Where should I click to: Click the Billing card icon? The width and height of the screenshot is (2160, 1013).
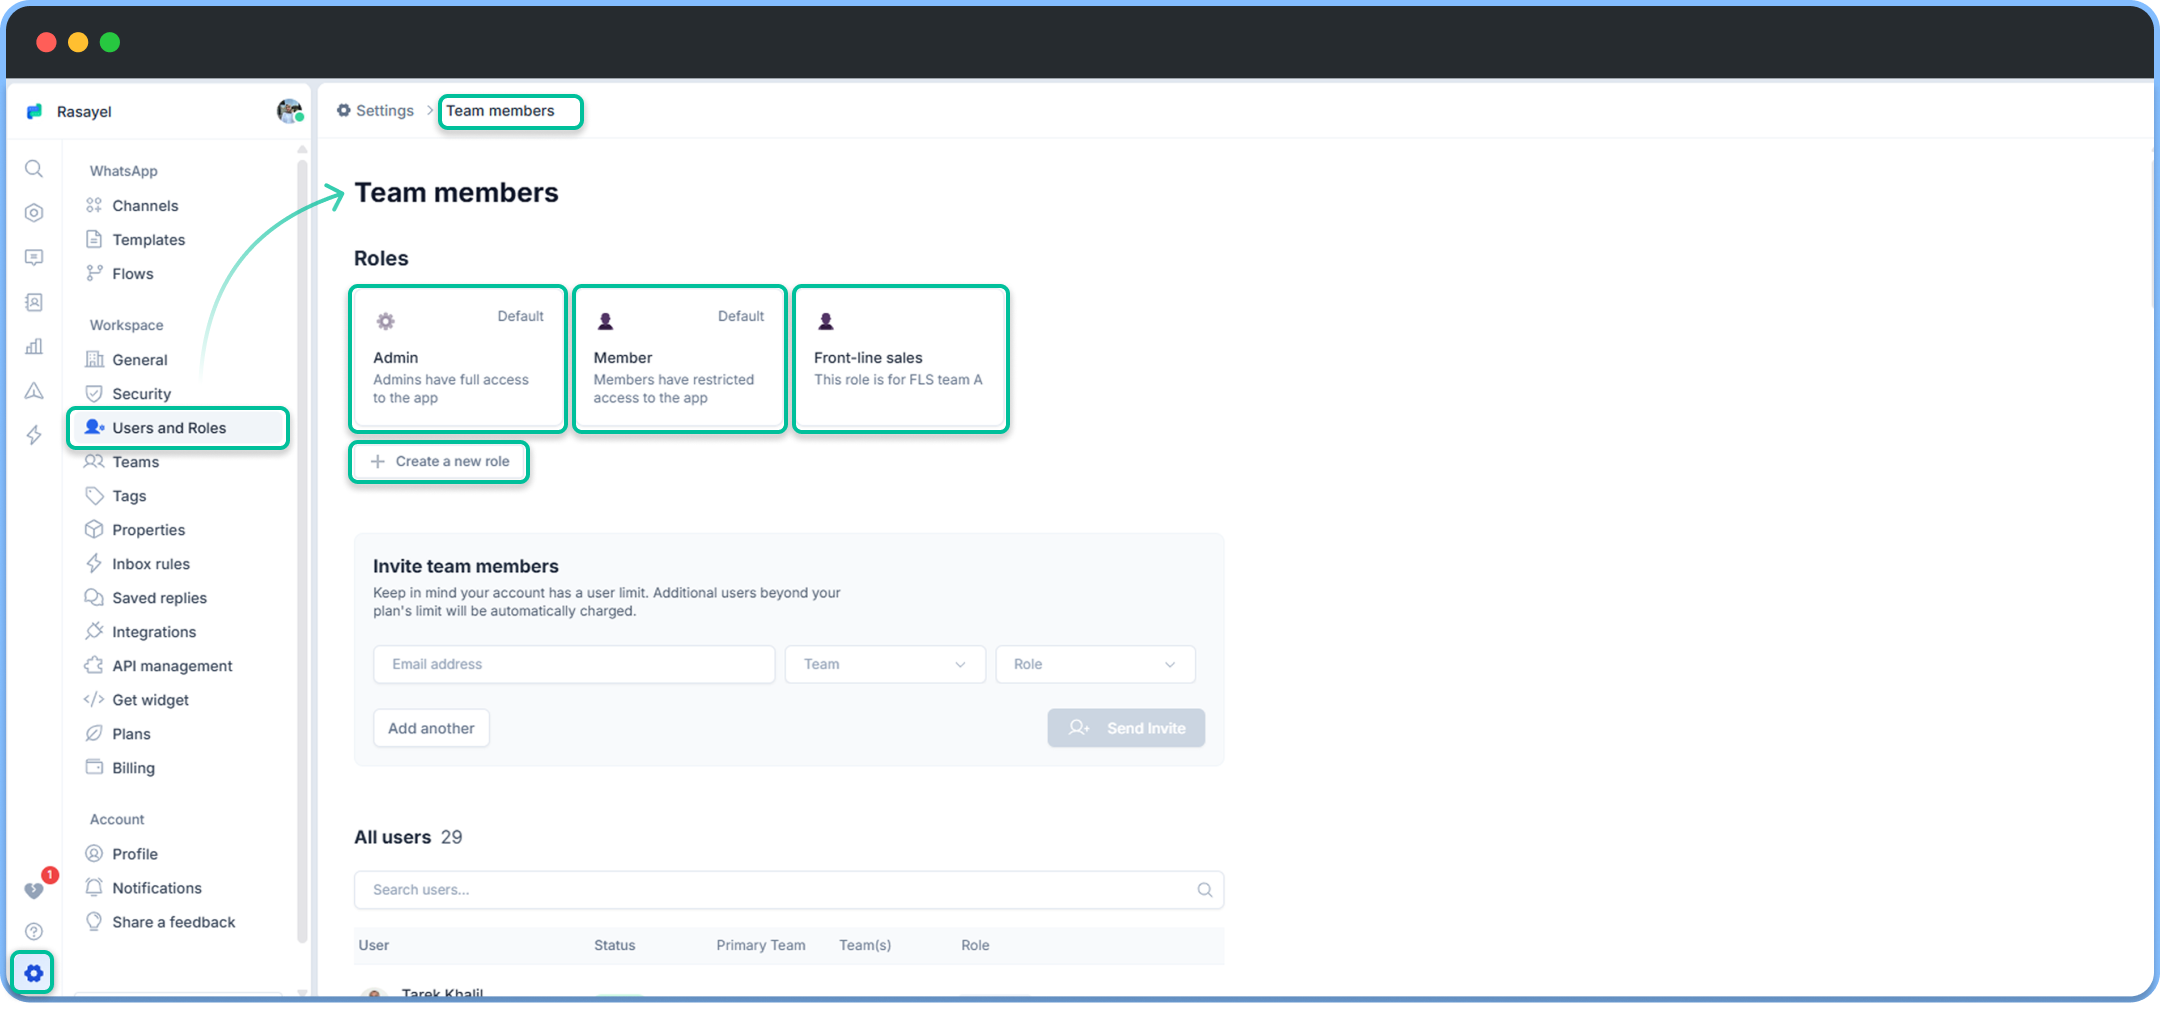point(94,767)
